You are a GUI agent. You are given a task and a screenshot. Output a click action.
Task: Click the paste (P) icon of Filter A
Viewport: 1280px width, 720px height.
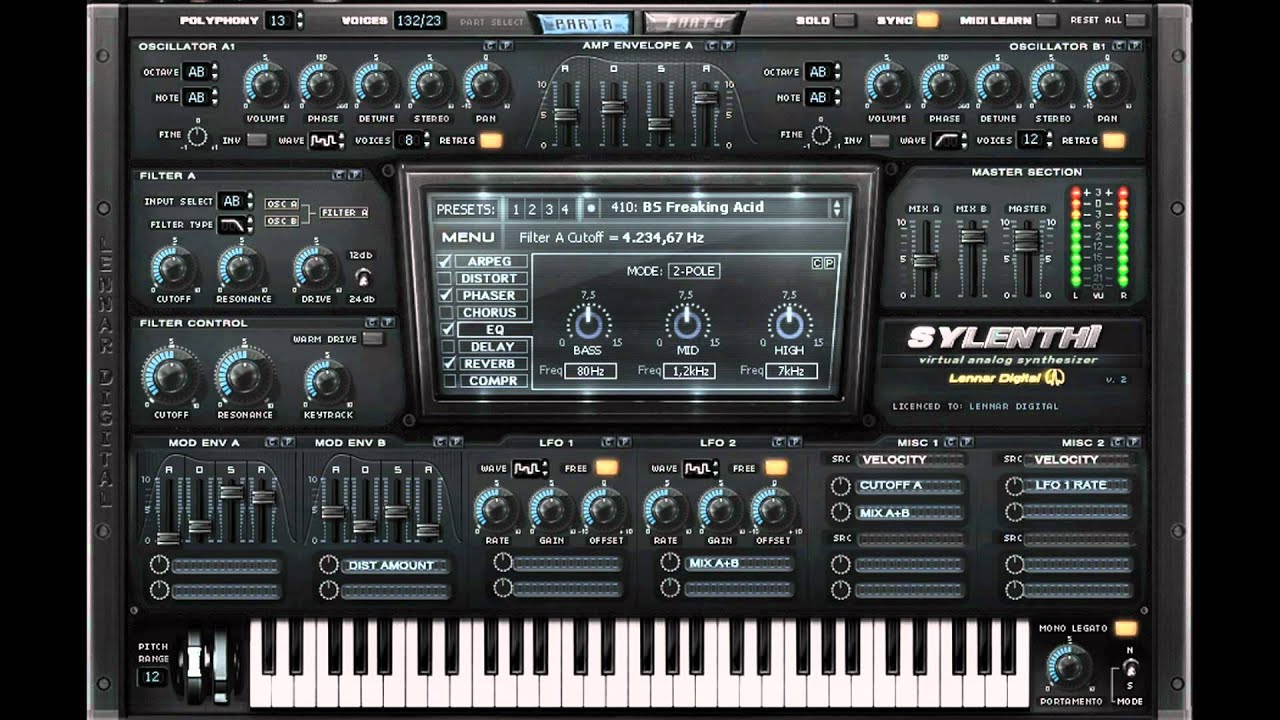(354, 175)
